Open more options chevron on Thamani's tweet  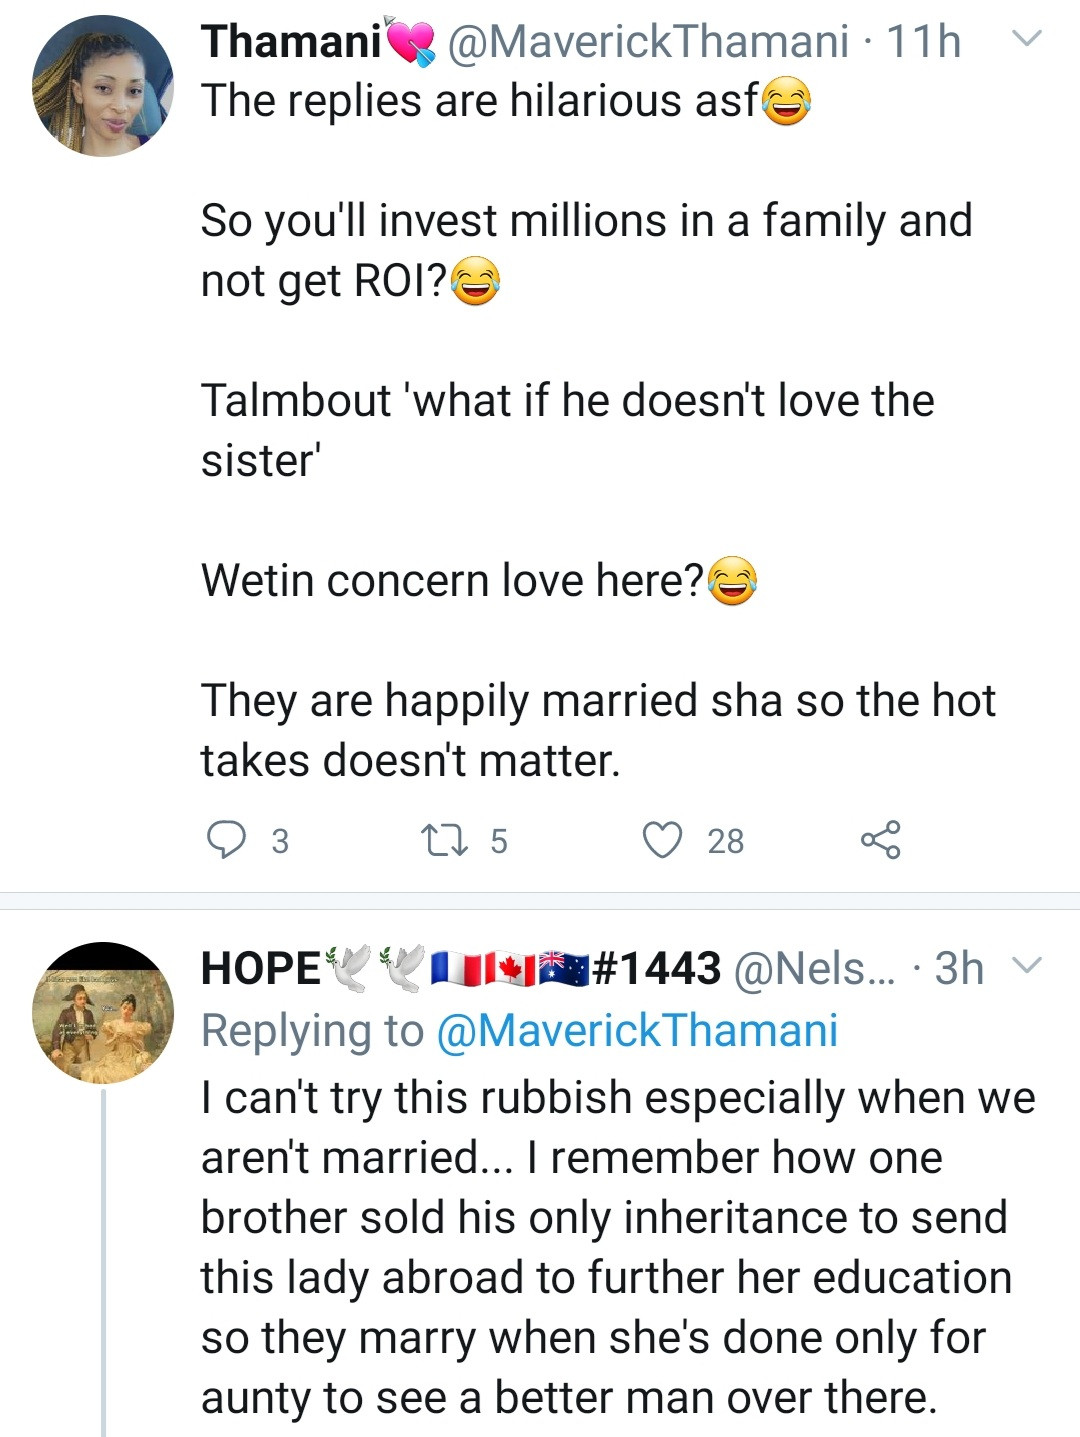click(1027, 40)
